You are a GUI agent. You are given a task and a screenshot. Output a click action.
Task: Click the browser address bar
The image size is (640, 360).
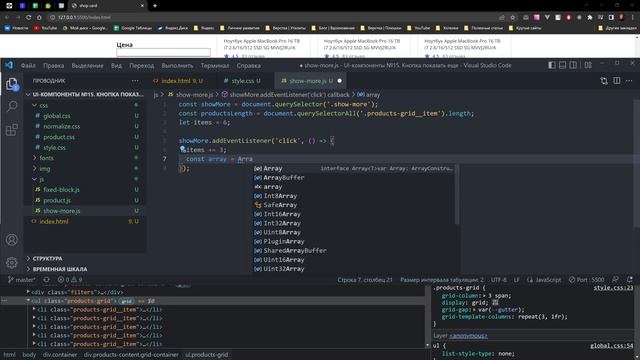pyautogui.click(x=269, y=18)
